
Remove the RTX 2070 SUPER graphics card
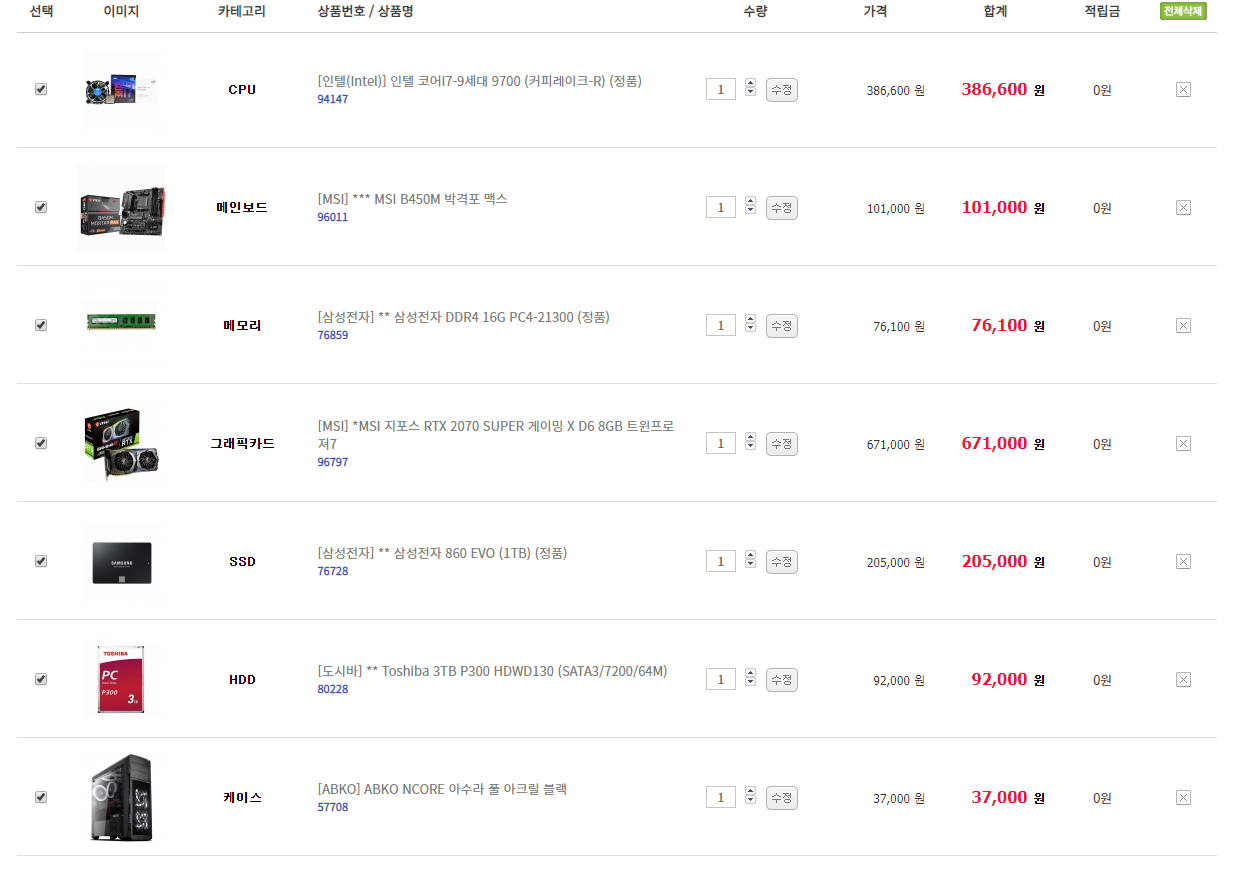tap(1183, 444)
